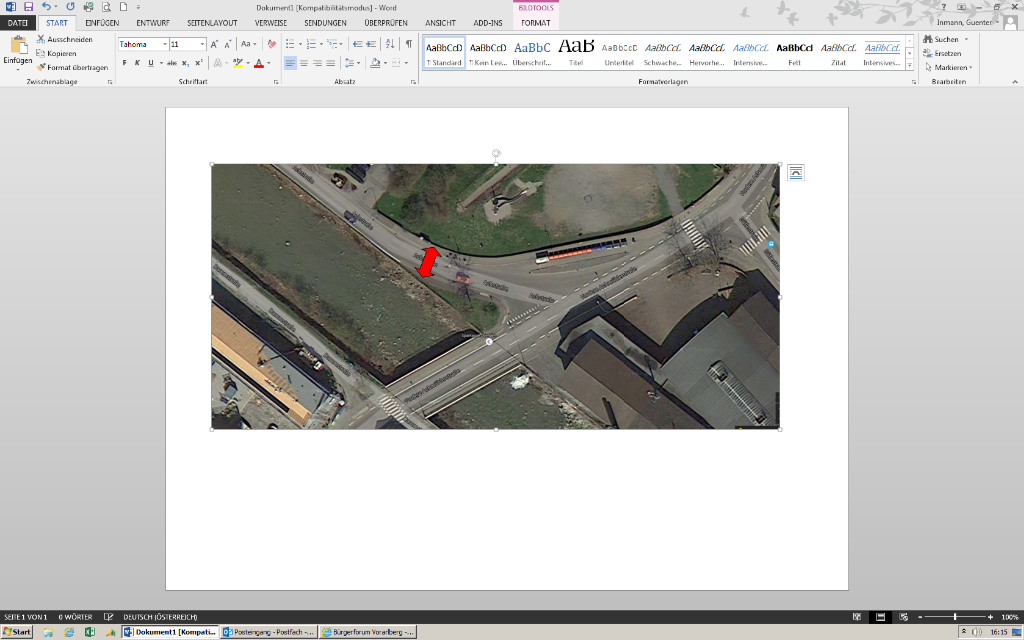Switch to ANSICHT tab
This screenshot has width=1024, height=640.
click(440, 23)
